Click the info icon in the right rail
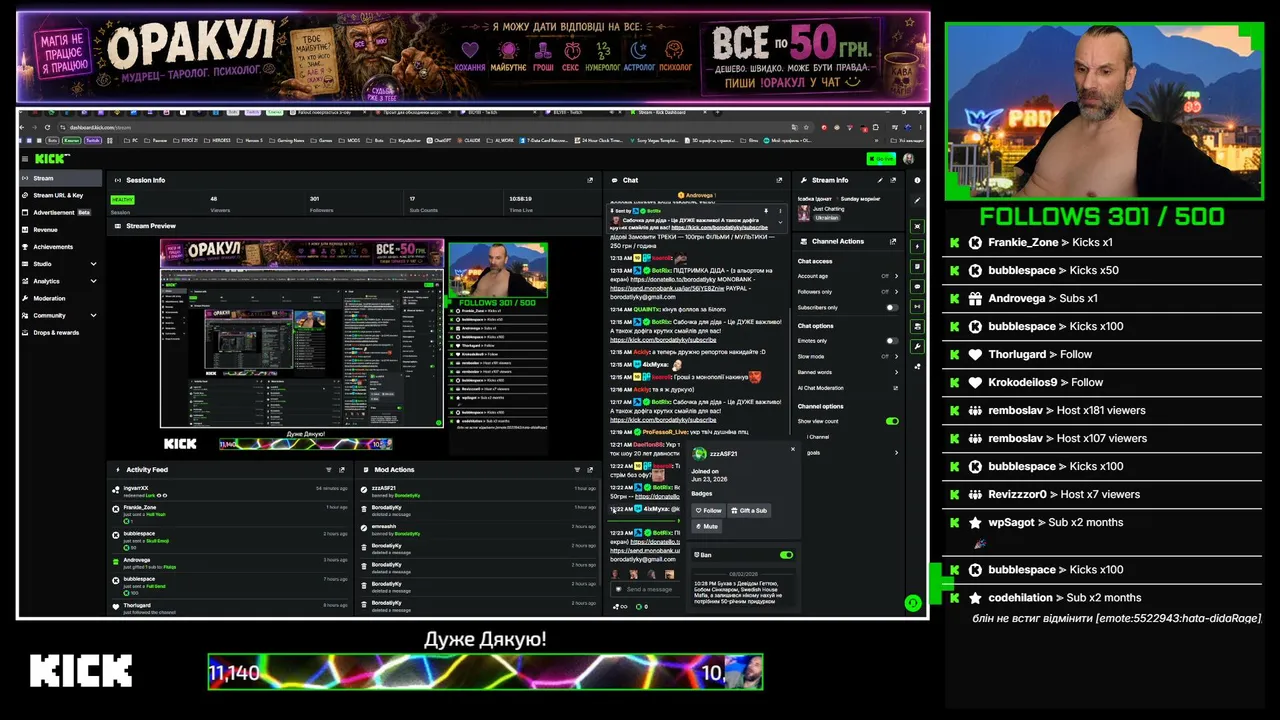 click(x=917, y=180)
